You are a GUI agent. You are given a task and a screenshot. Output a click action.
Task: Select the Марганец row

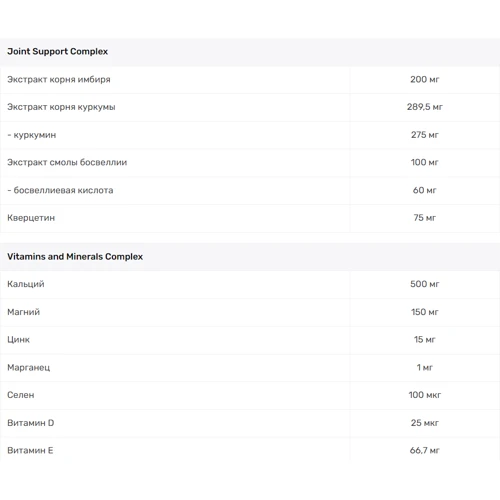pos(250,368)
